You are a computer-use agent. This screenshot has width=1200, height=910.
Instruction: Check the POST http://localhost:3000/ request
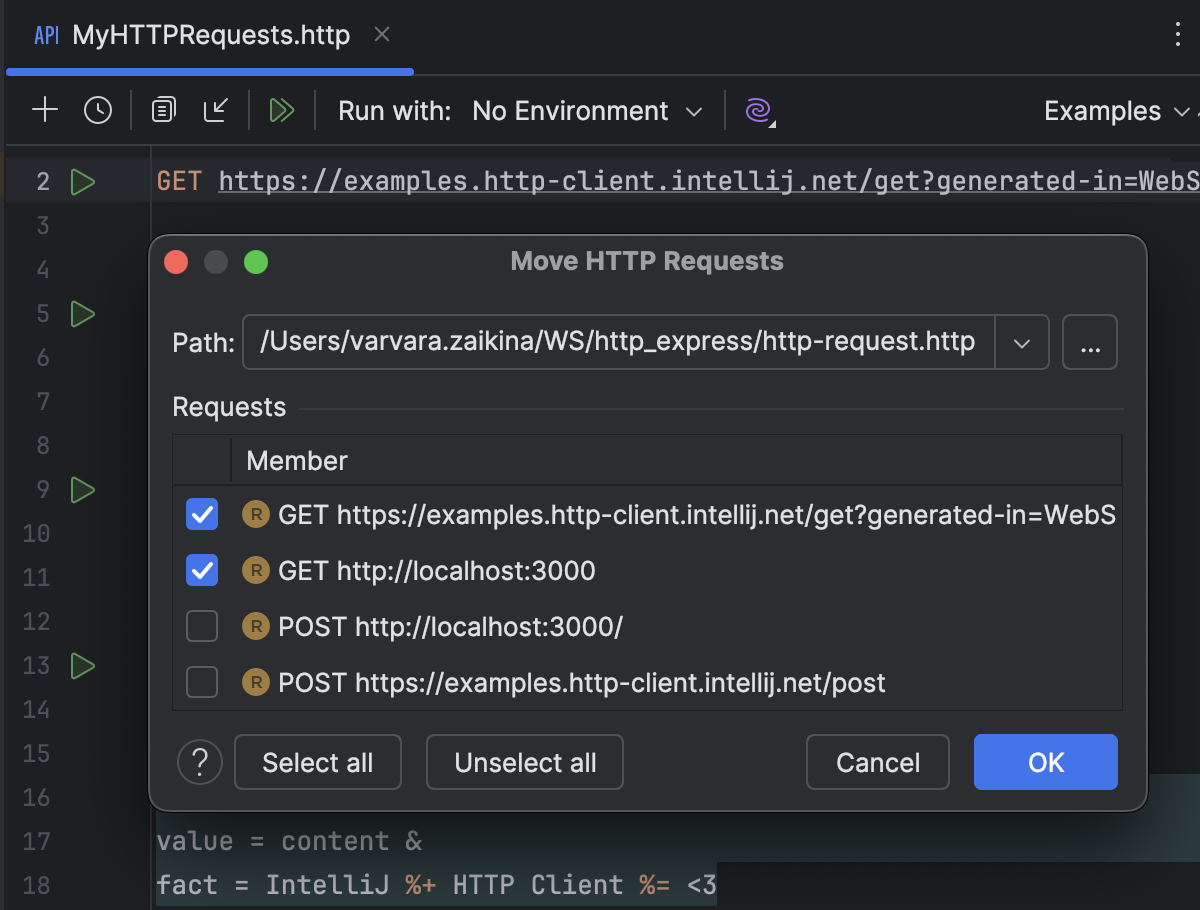pyautogui.click(x=202, y=626)
